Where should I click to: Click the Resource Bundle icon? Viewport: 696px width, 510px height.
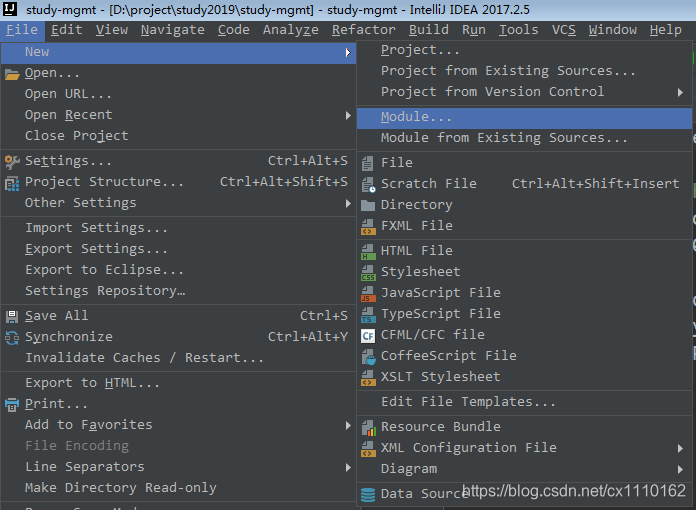pos(368,428)
